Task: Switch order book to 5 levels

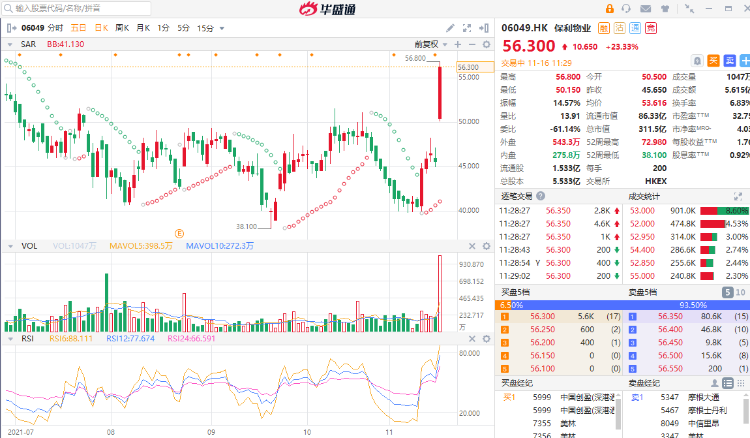Action: click(728, 292)
